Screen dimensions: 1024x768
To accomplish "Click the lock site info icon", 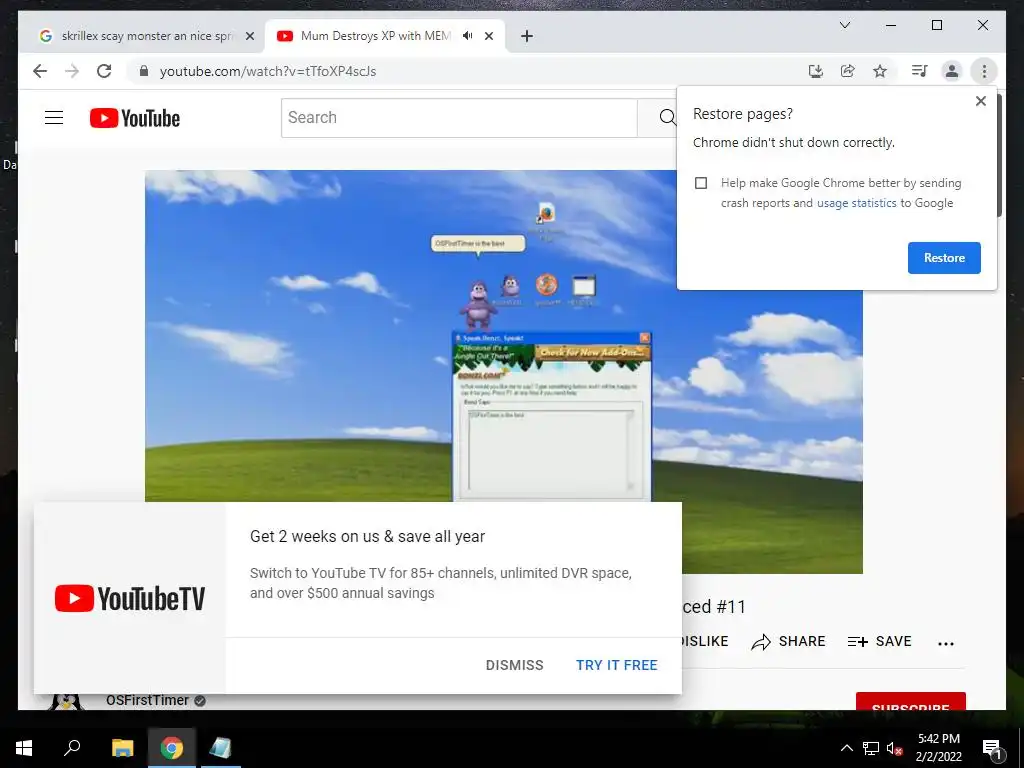I will click(144, 71).
